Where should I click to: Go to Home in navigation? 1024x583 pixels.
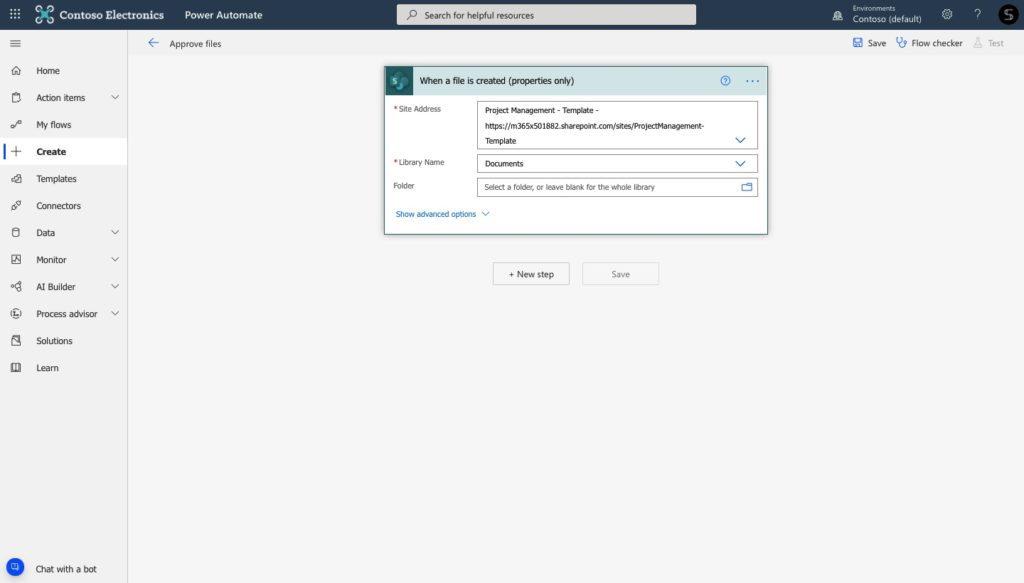[48, 71]
